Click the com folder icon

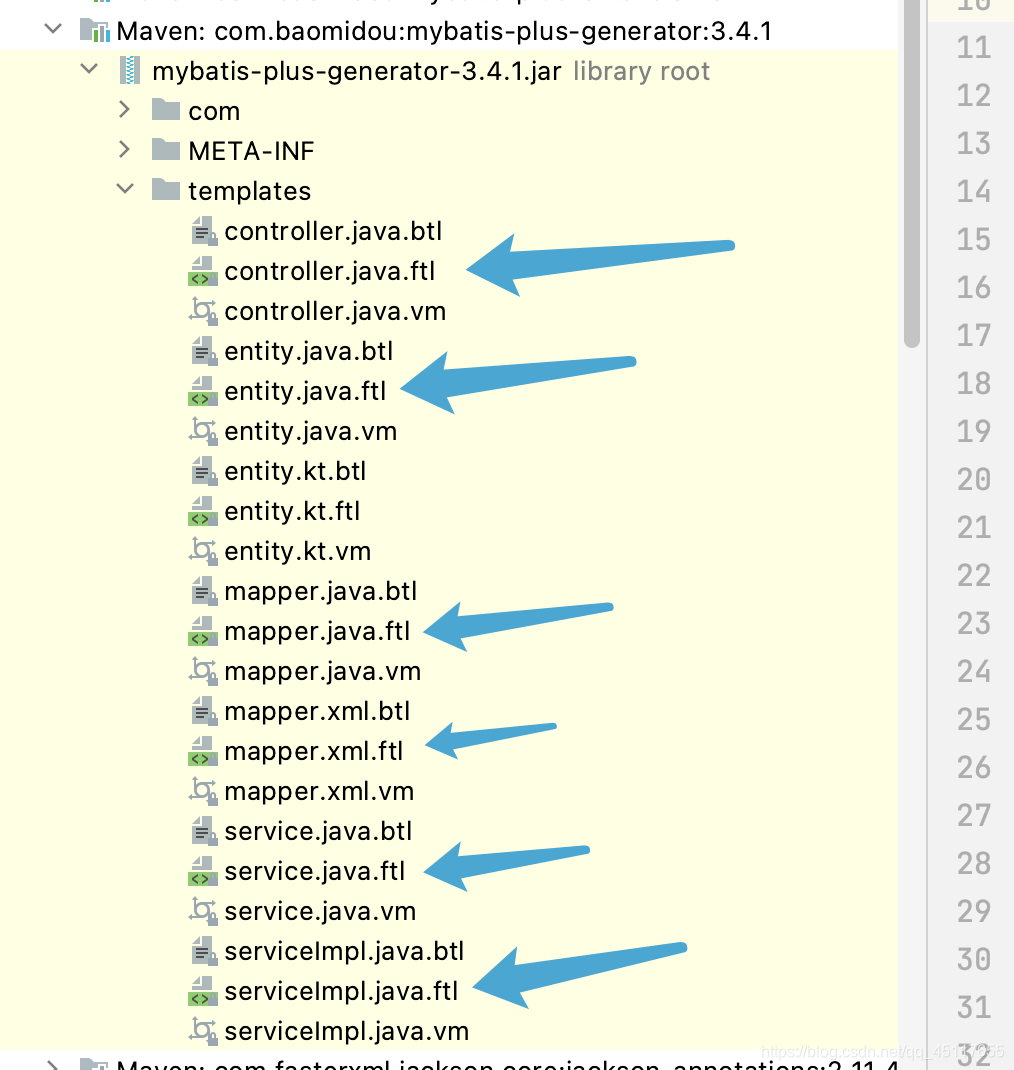(166, 109)
